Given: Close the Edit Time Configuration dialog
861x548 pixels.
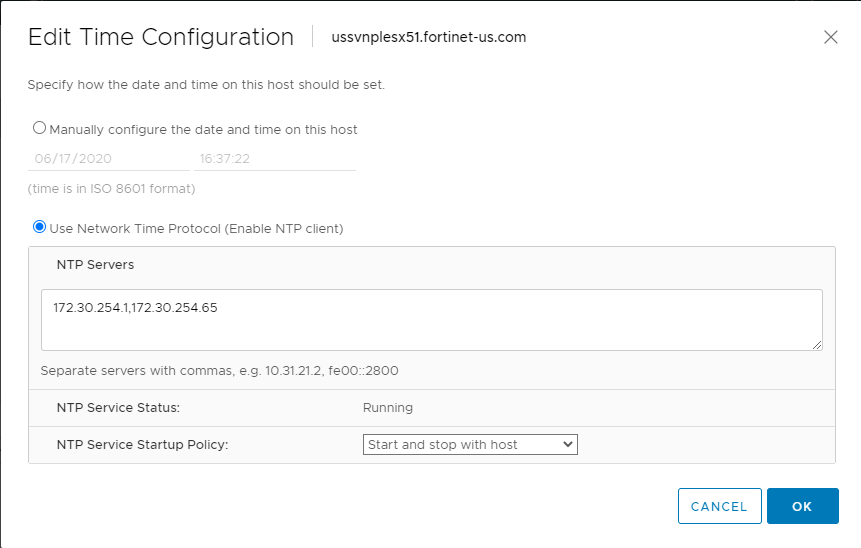Looking at the screenshot, I should (830, 37).
